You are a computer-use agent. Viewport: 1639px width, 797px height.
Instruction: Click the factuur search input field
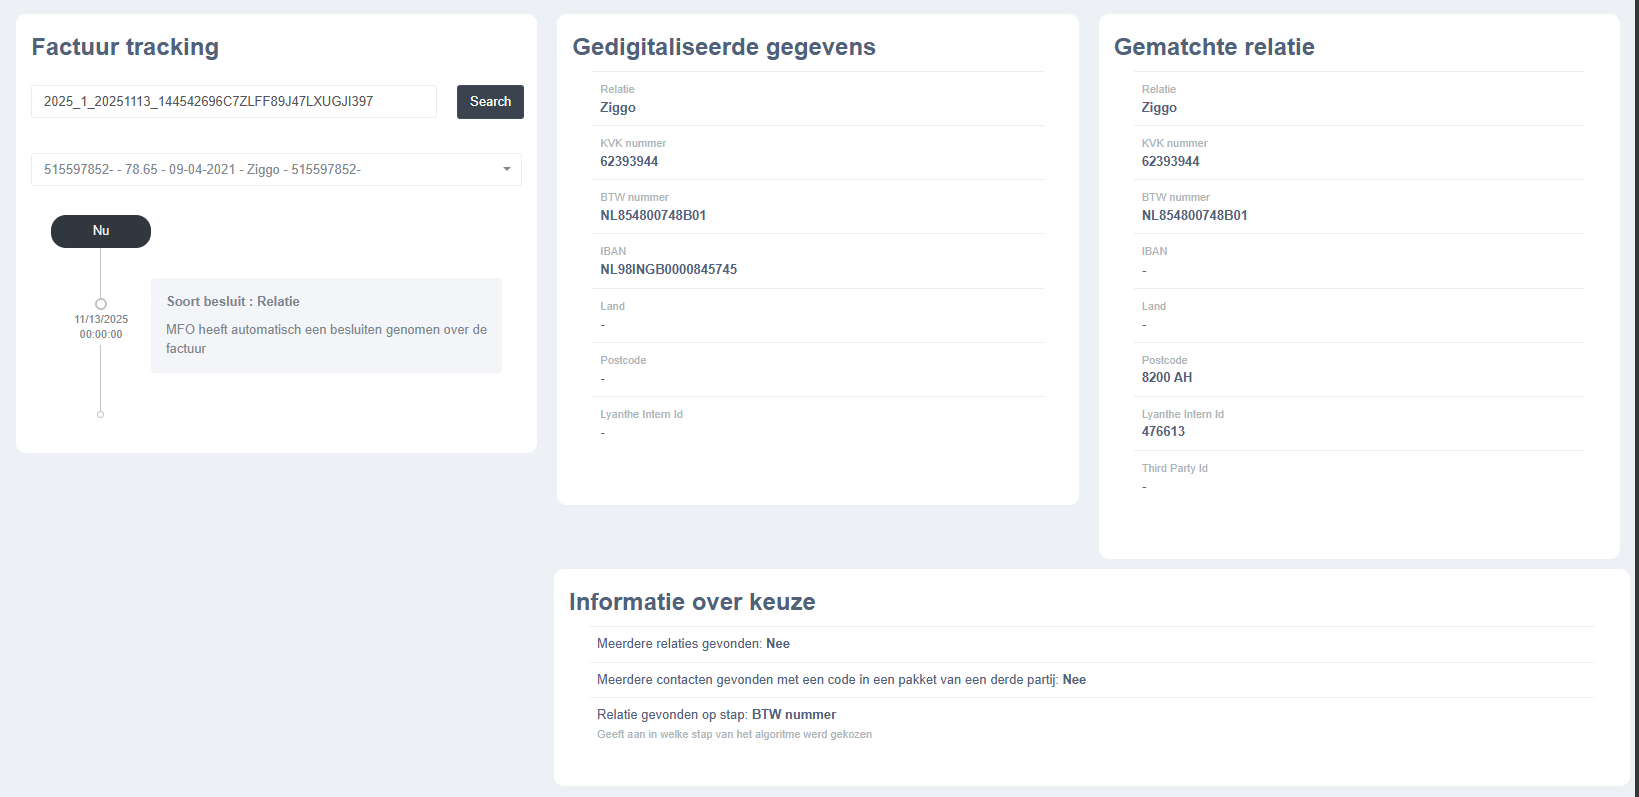tap(234, 101)
